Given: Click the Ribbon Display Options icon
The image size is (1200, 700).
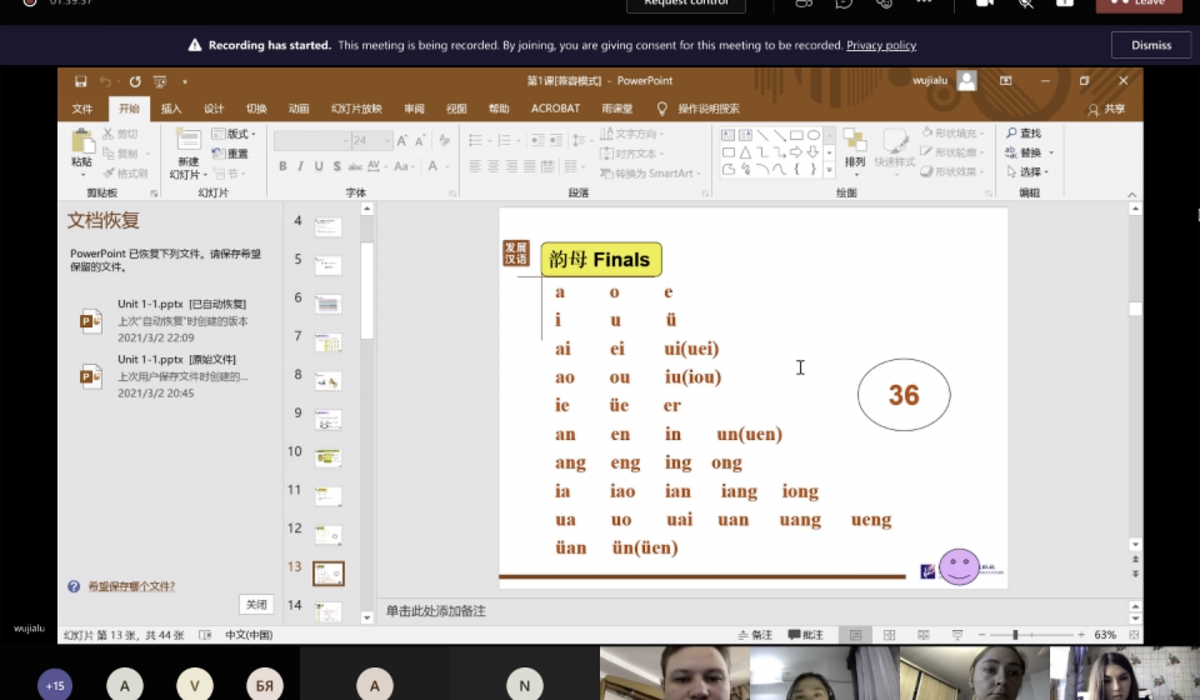Looking at the screenshot, I should click(x=1006, y=81).
